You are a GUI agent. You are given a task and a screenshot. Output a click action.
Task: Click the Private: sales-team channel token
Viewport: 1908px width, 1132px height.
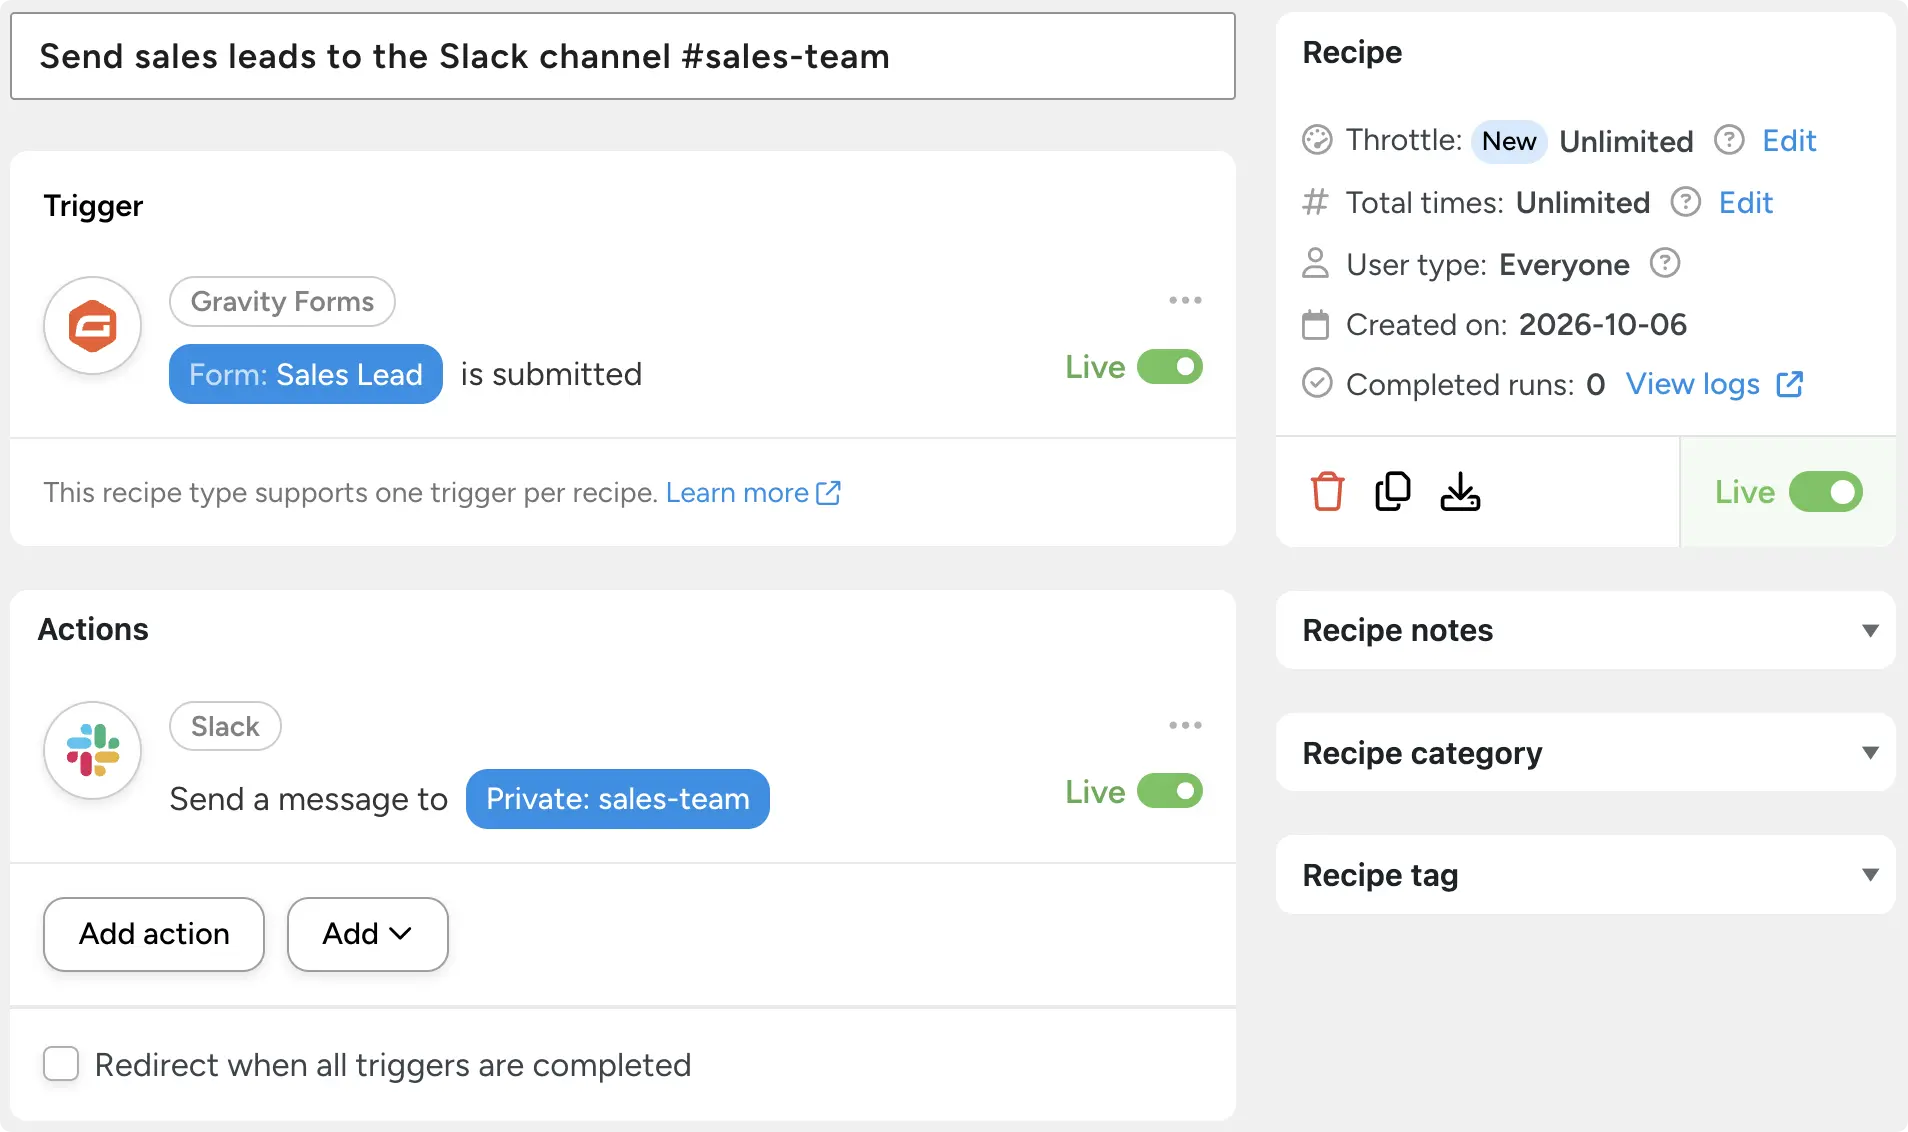tap(618, 799)
